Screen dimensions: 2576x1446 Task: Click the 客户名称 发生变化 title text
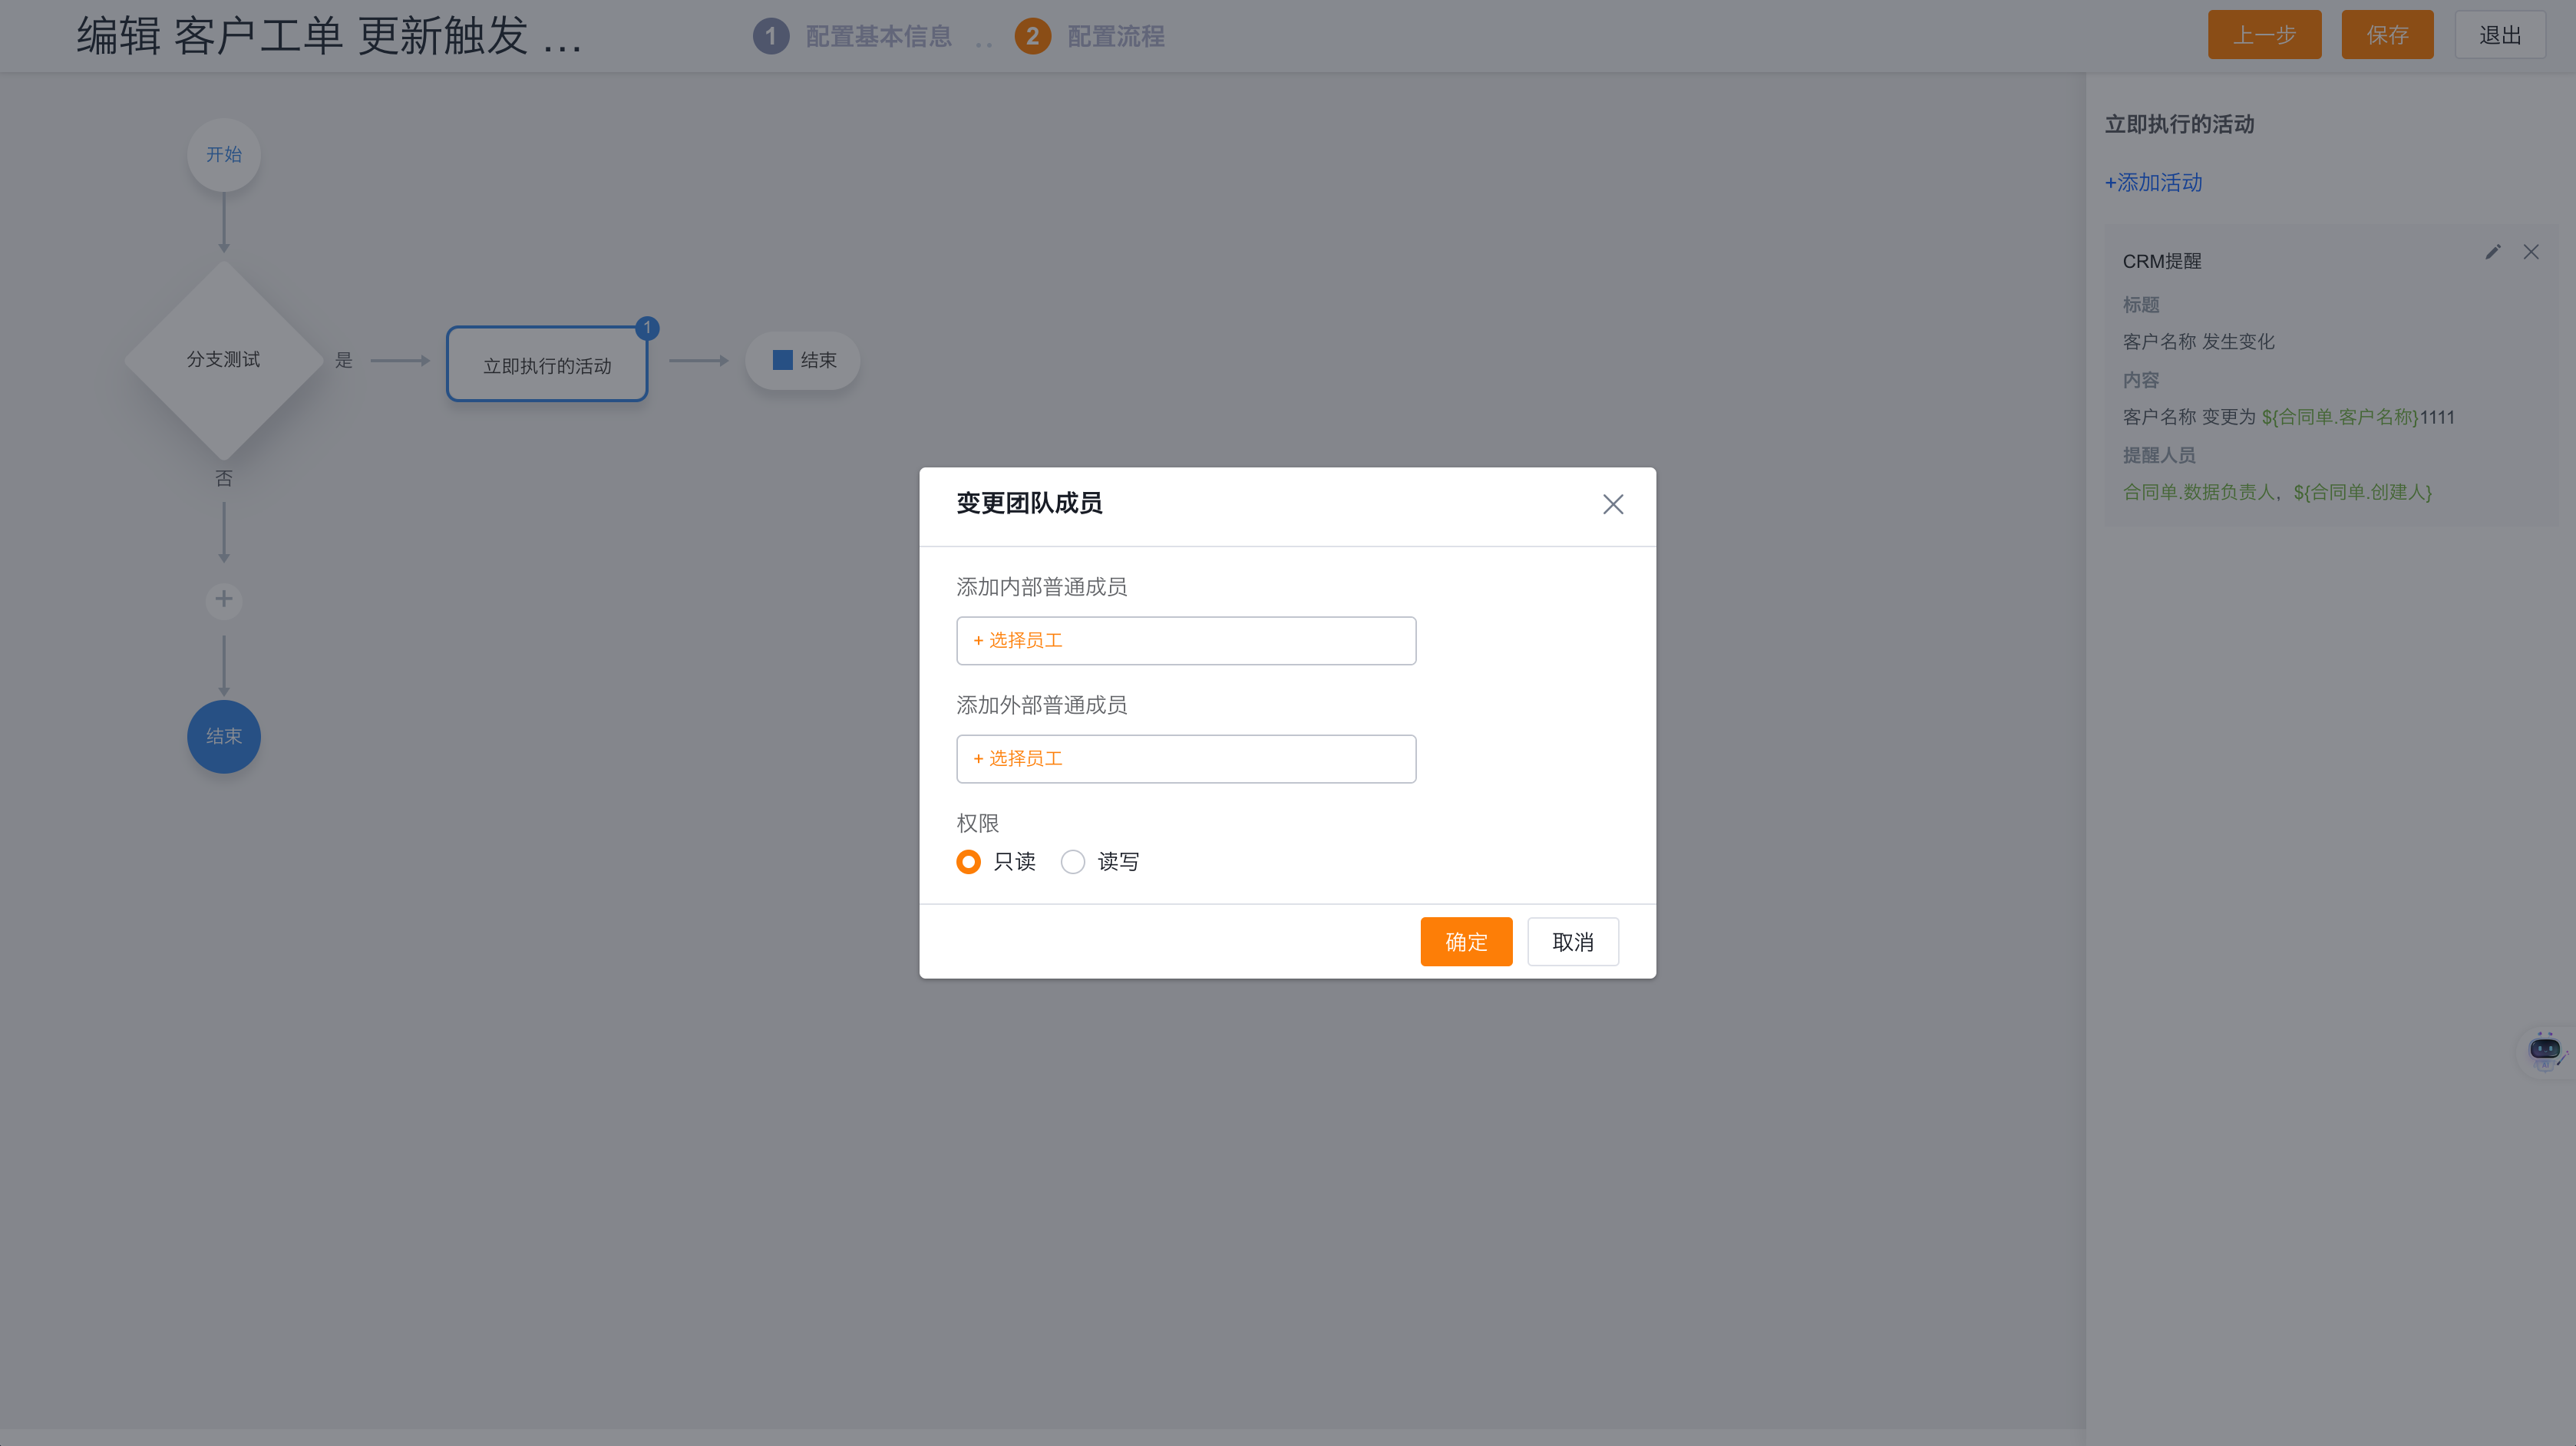(2198, 342)
